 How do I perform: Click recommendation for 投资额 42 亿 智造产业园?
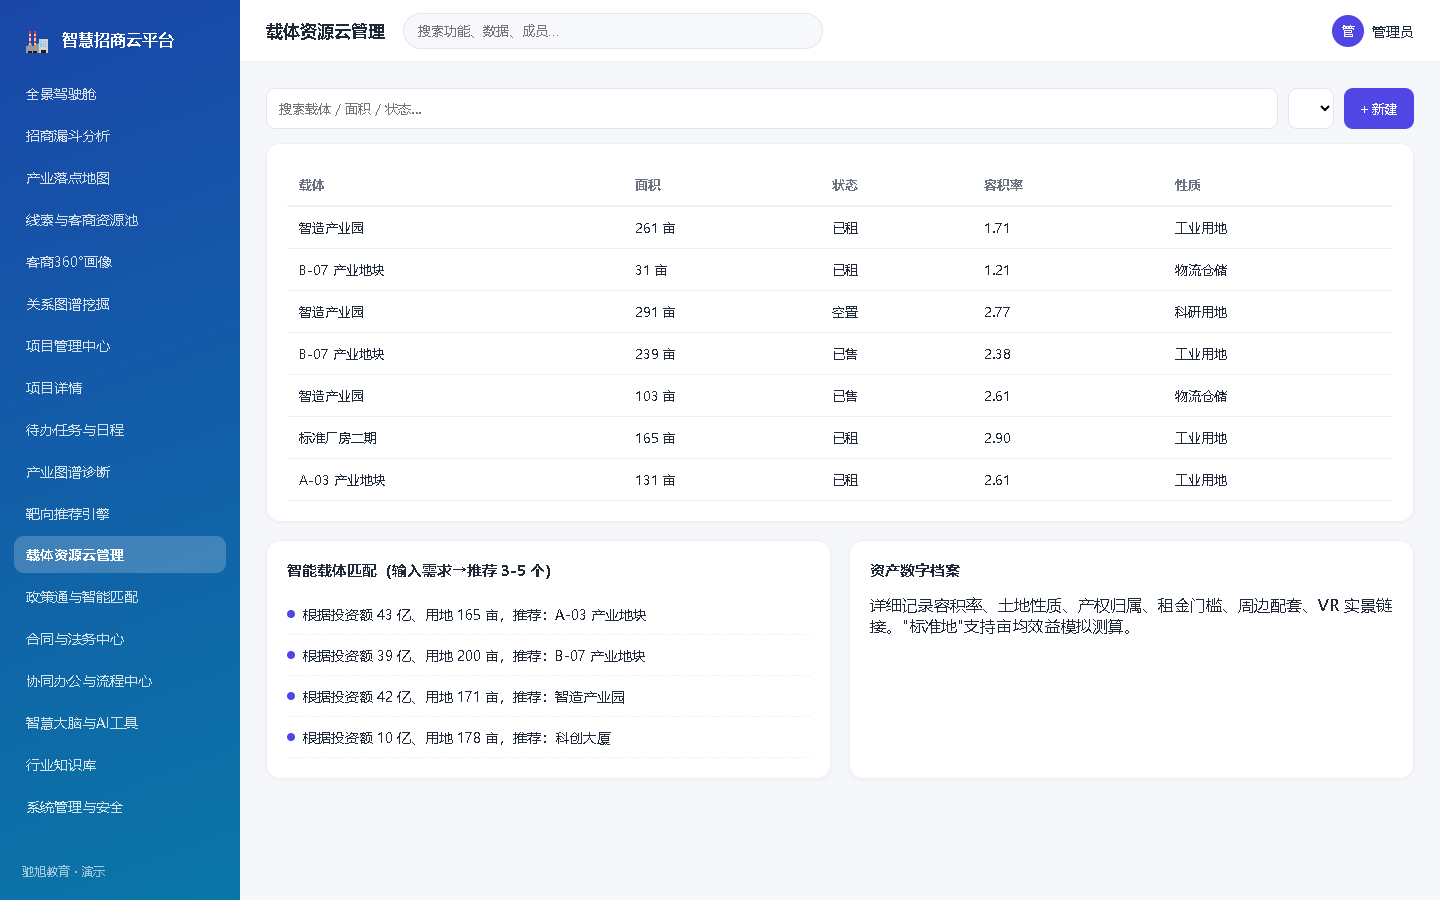pyautogui.click(x=549, y=697)
